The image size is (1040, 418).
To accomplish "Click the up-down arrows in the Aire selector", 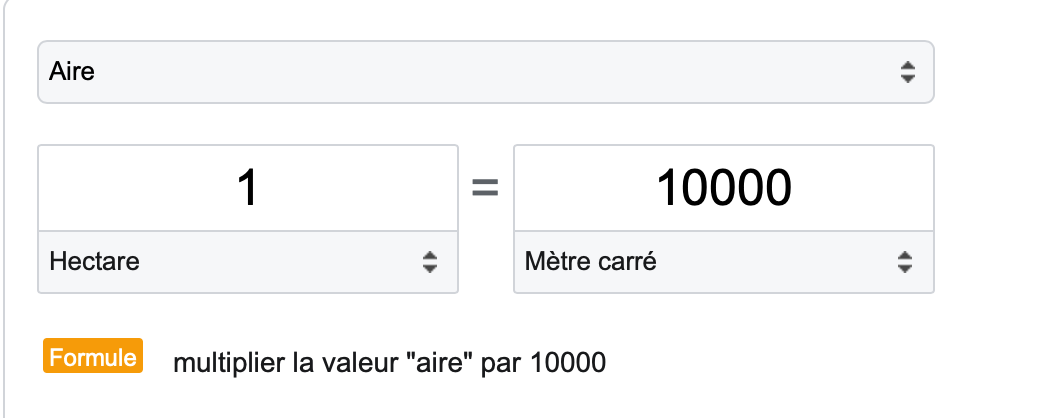I will [x=907, y=71].
